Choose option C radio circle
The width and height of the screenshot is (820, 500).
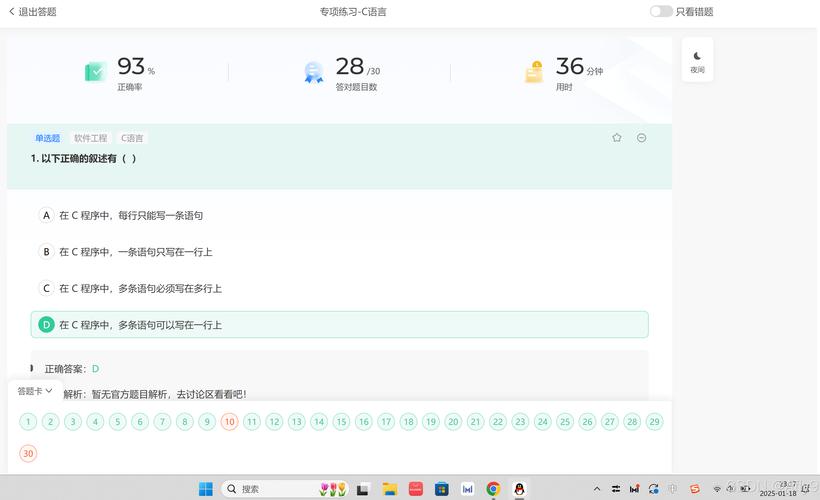pos(46,288)
